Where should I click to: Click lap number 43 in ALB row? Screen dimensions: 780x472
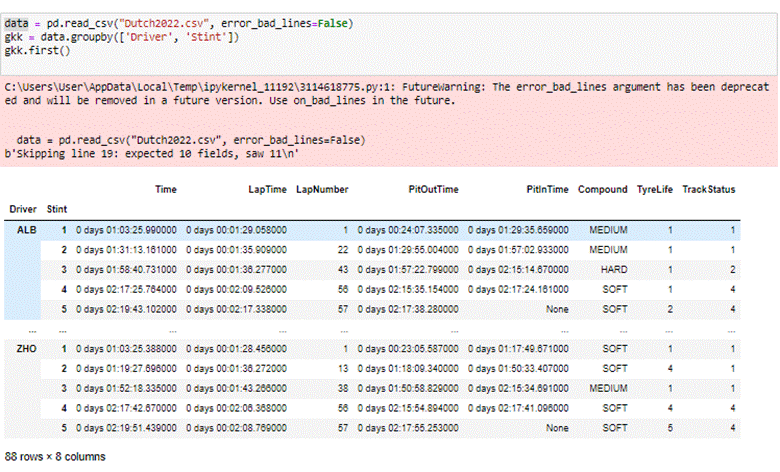[x=343, y=270]
